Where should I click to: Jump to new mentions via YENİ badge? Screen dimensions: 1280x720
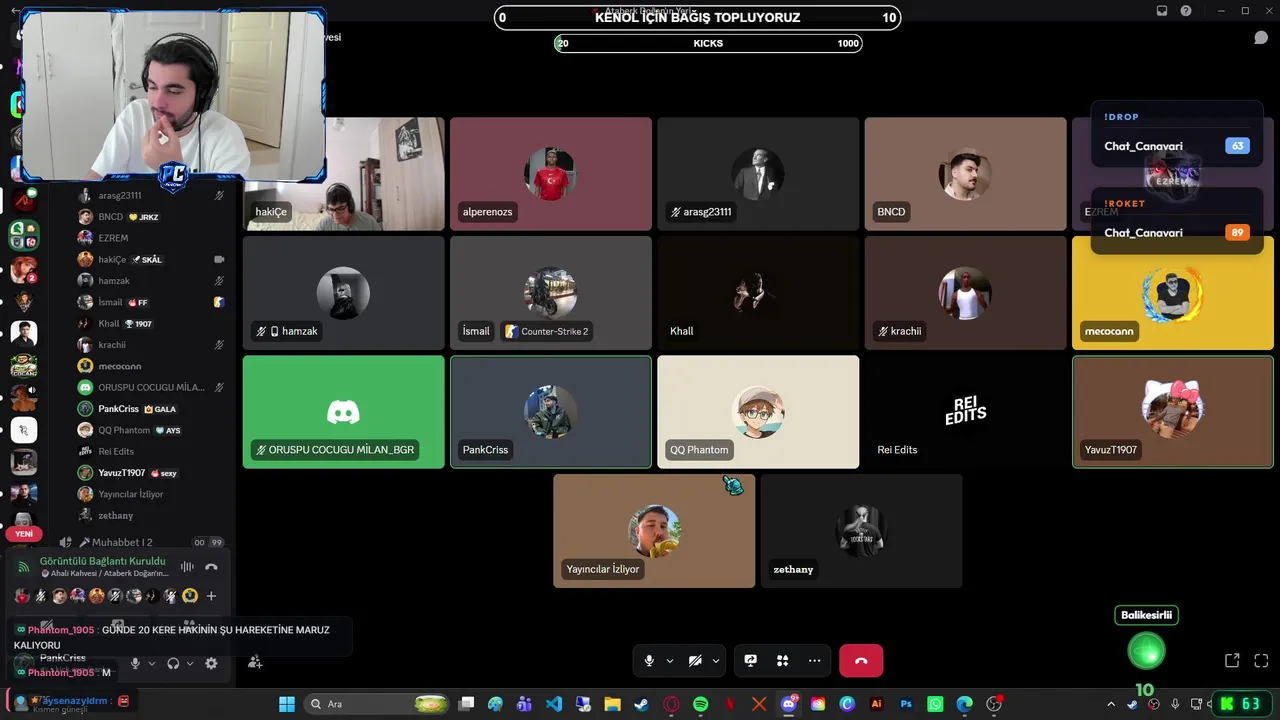(24, 534)
